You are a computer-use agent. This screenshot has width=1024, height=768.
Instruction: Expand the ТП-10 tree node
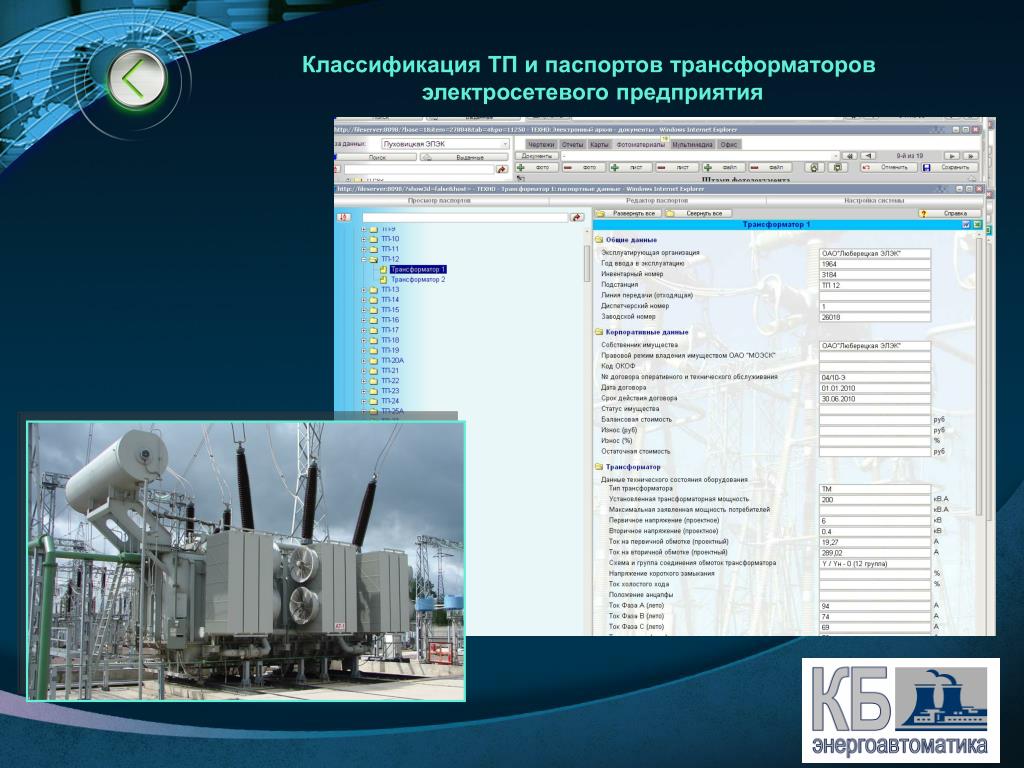[x=364, y=239]
